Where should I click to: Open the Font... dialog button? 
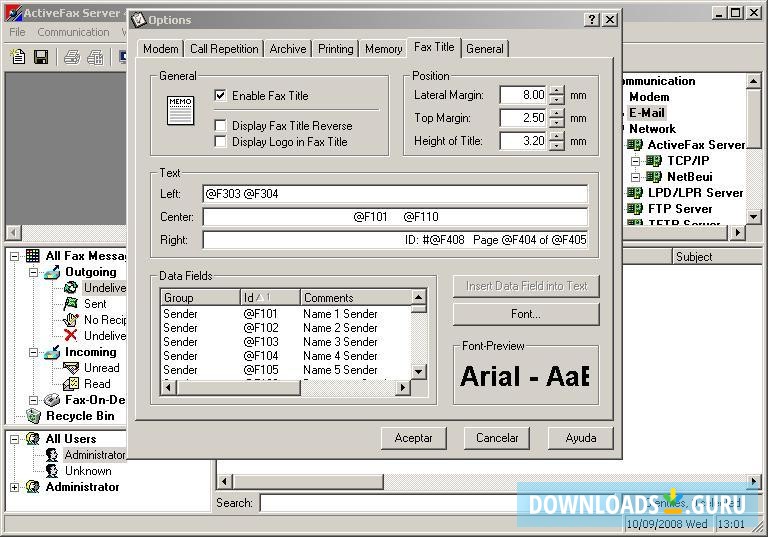point(526,314)
